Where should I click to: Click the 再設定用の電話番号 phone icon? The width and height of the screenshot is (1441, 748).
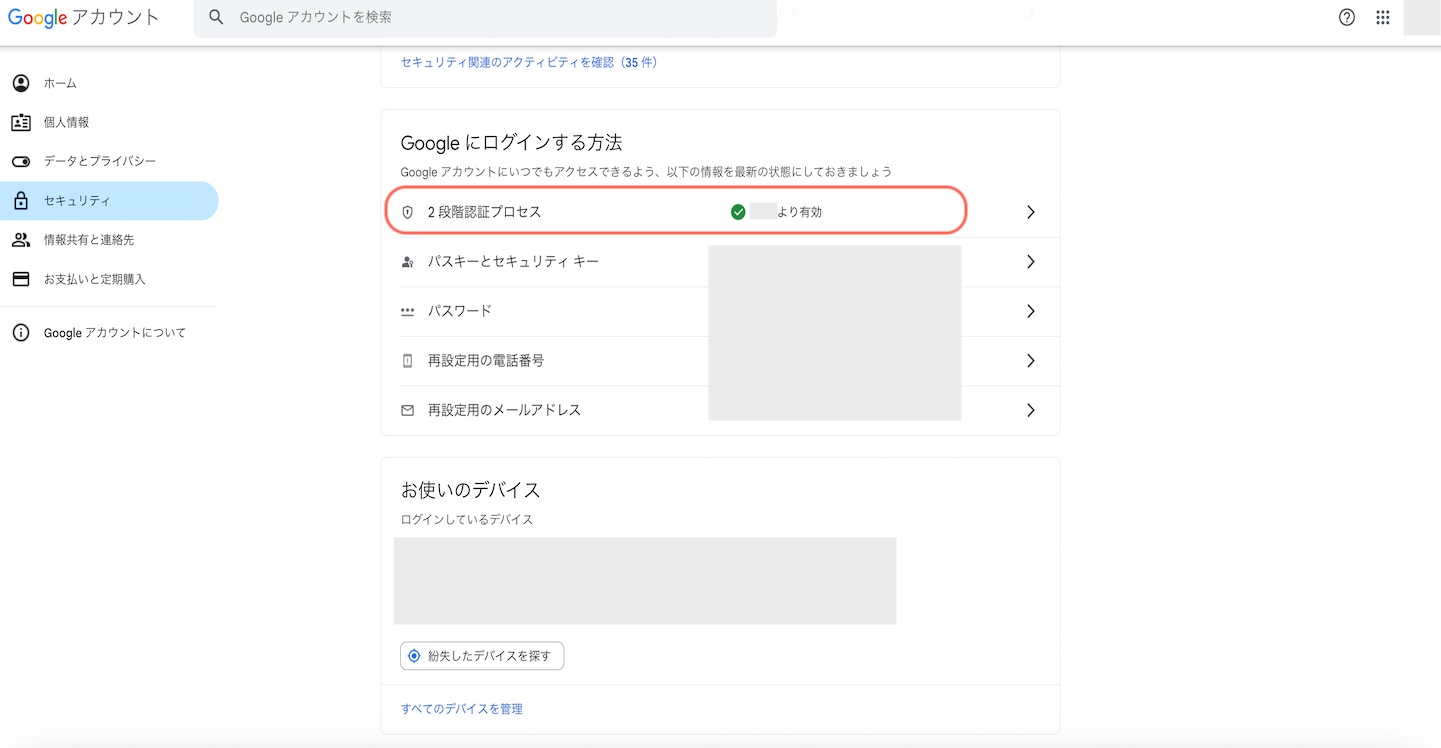pyautogui.click(x=407, y=361)
